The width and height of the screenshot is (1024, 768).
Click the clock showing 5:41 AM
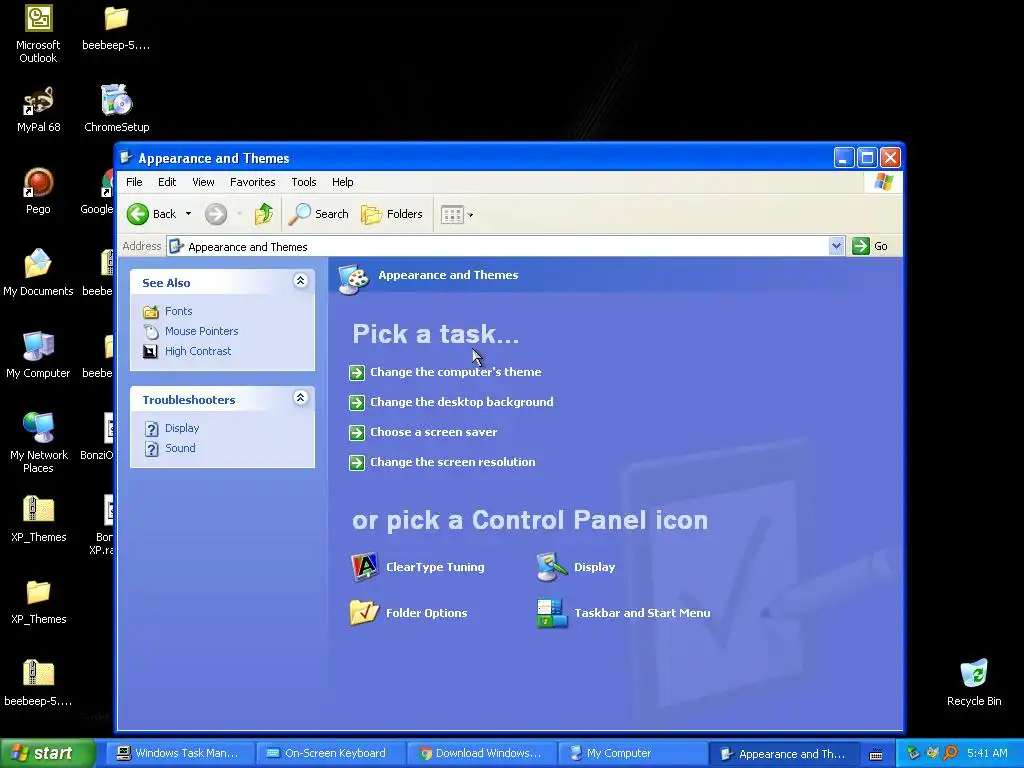point(987,754)
